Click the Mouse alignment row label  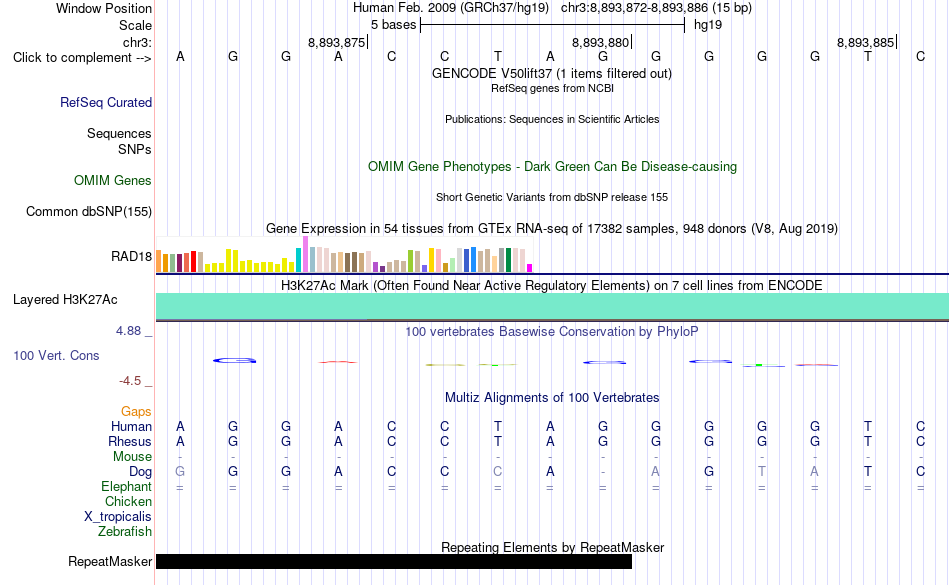coord(132,457)
